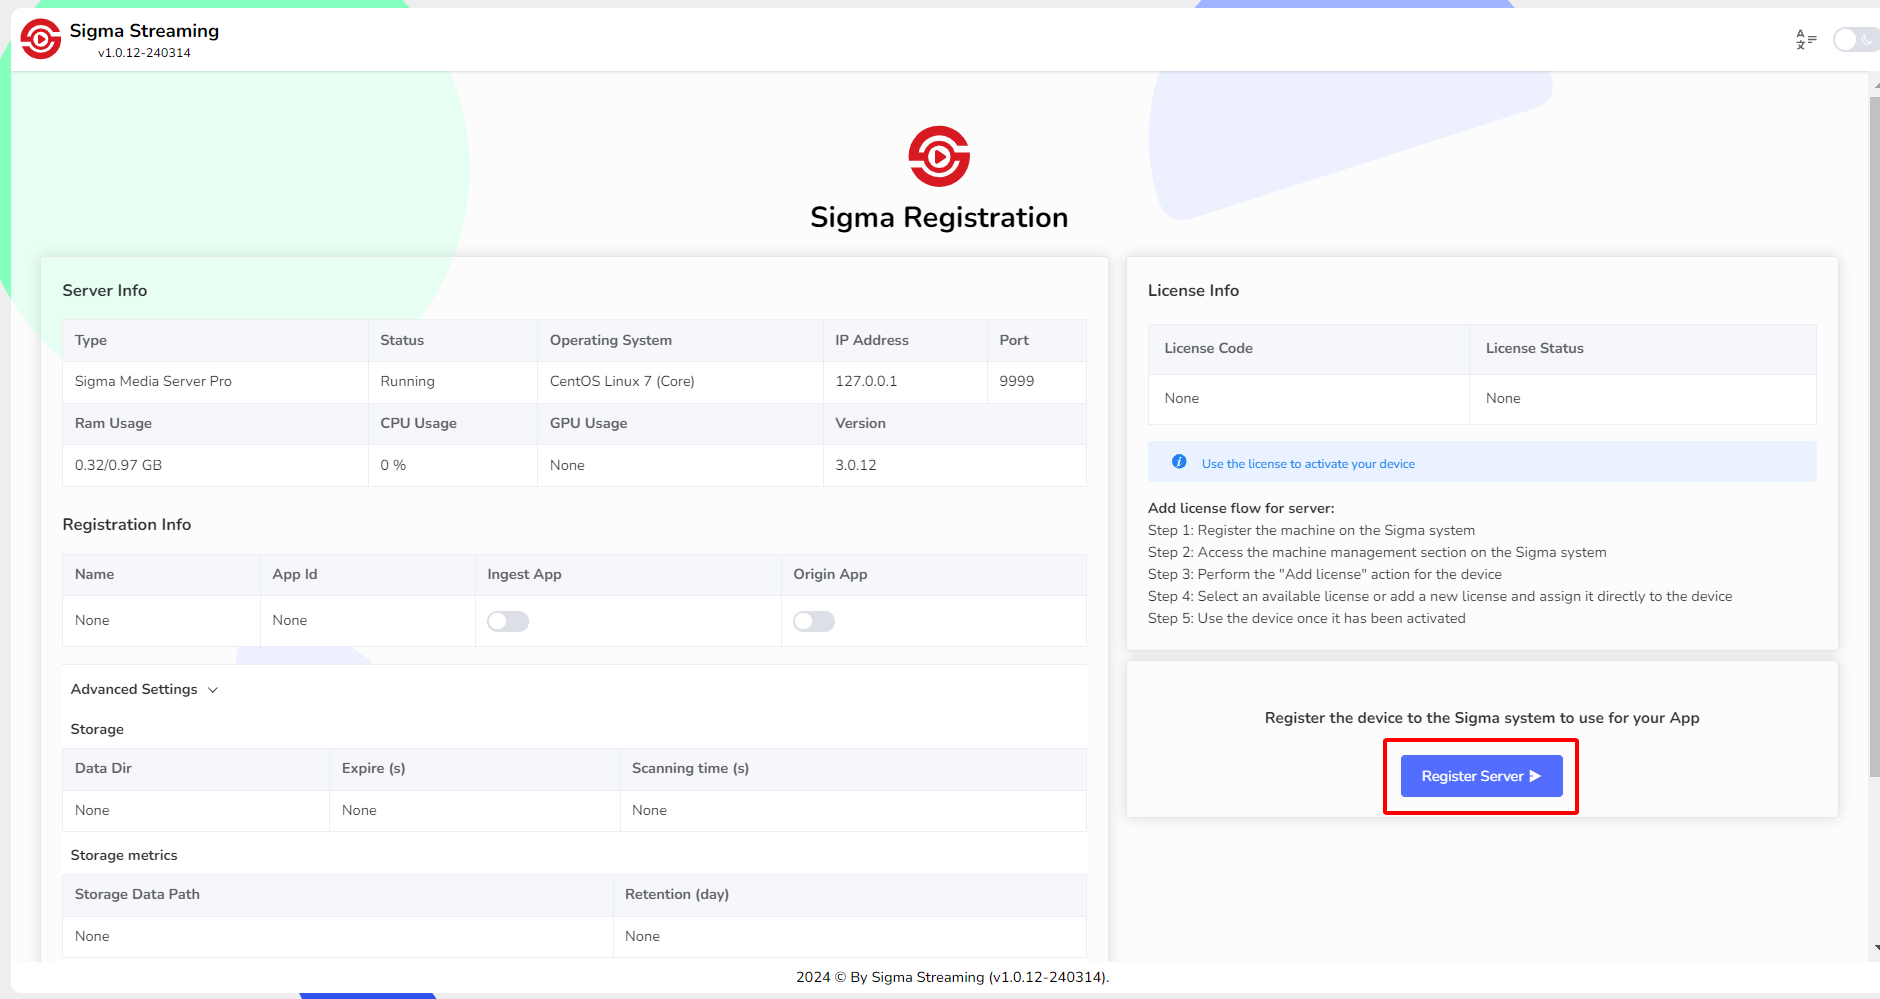Click the blue info icon in license banner
Viewport: 1880px width, 999px height.
1179,462
